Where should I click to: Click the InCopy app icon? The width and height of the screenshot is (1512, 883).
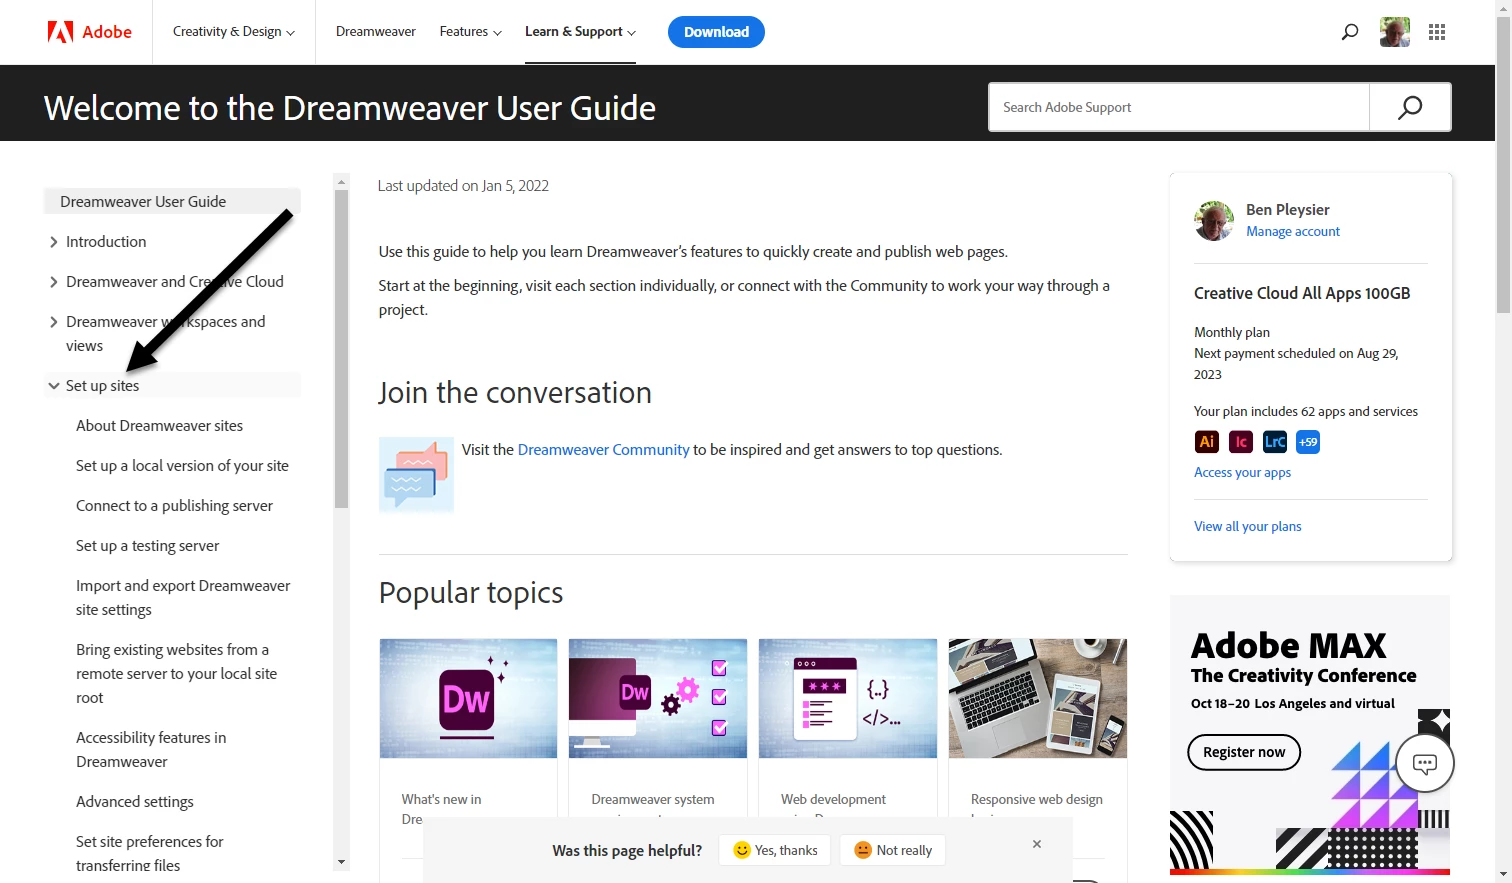click(x=1241, y=441)
